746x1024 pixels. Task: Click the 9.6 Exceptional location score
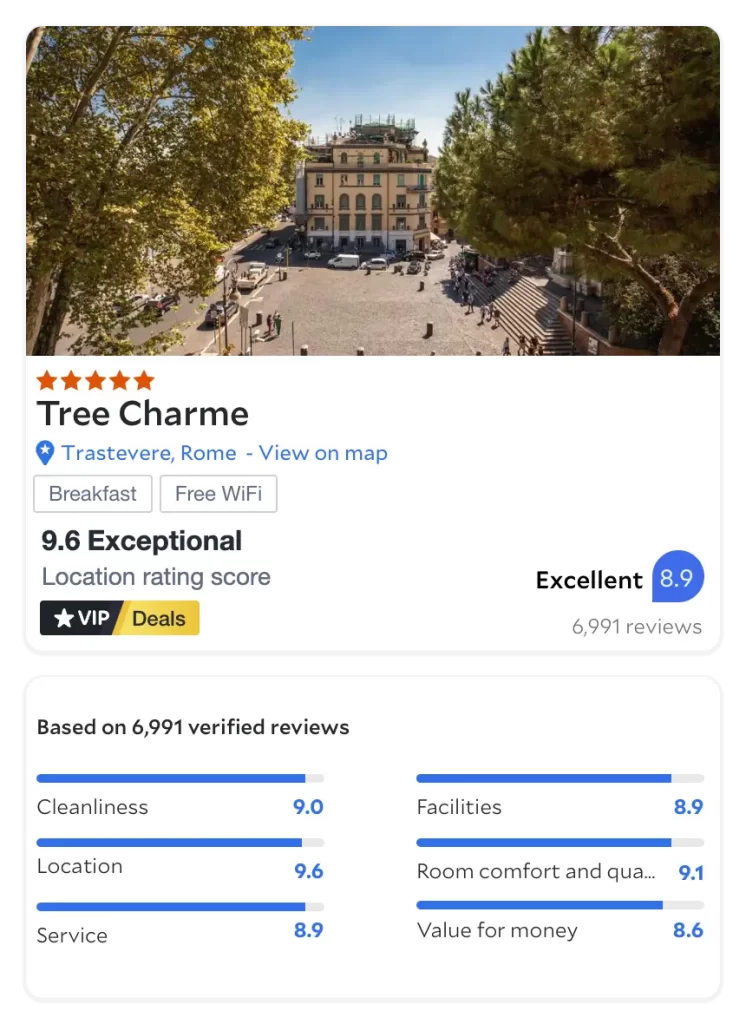(142, 541)
